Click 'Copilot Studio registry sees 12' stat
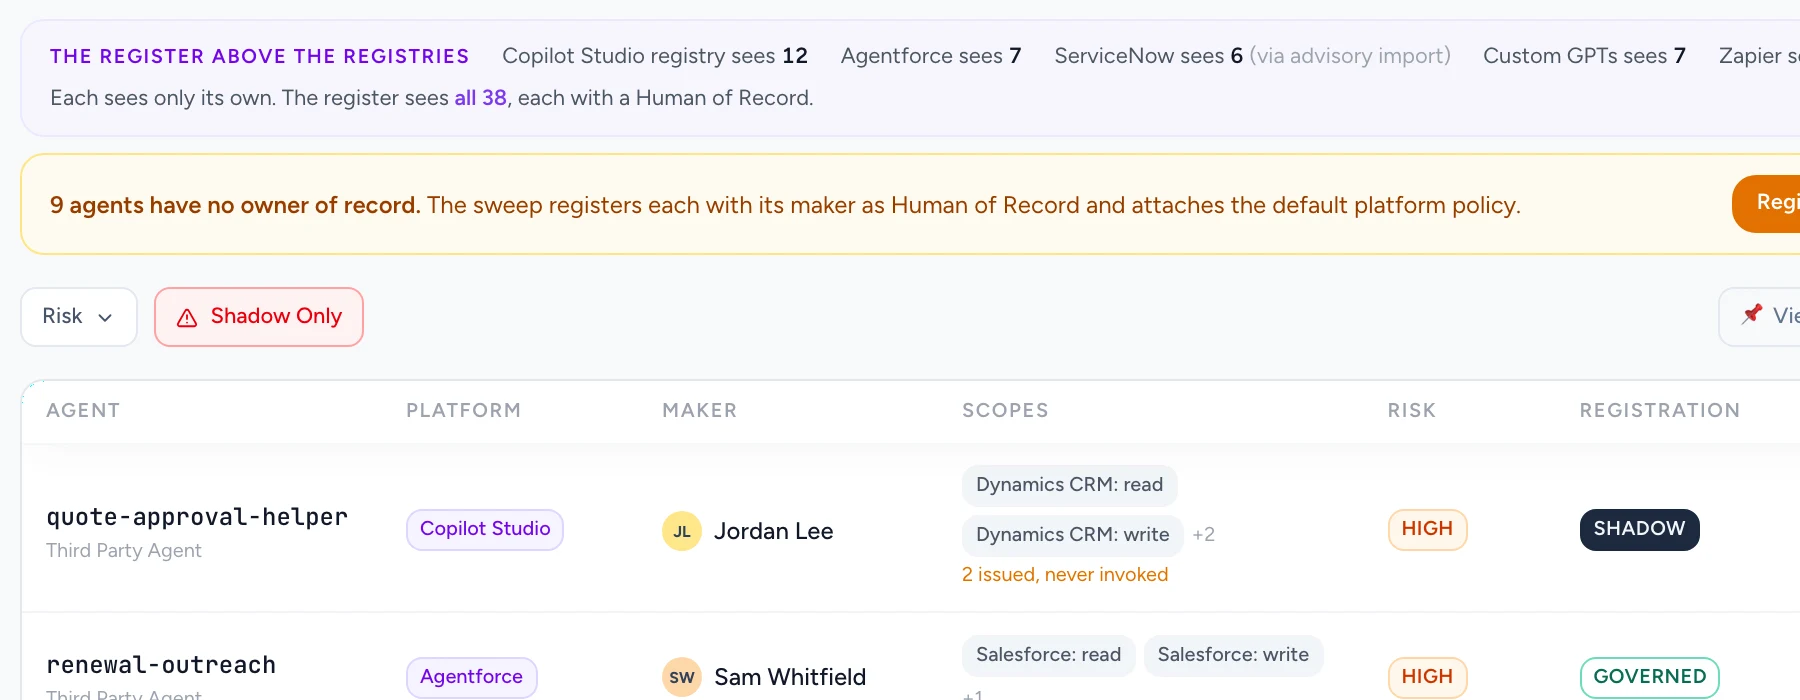Screen dimensions: 1800x700 (x=655, y=56)
